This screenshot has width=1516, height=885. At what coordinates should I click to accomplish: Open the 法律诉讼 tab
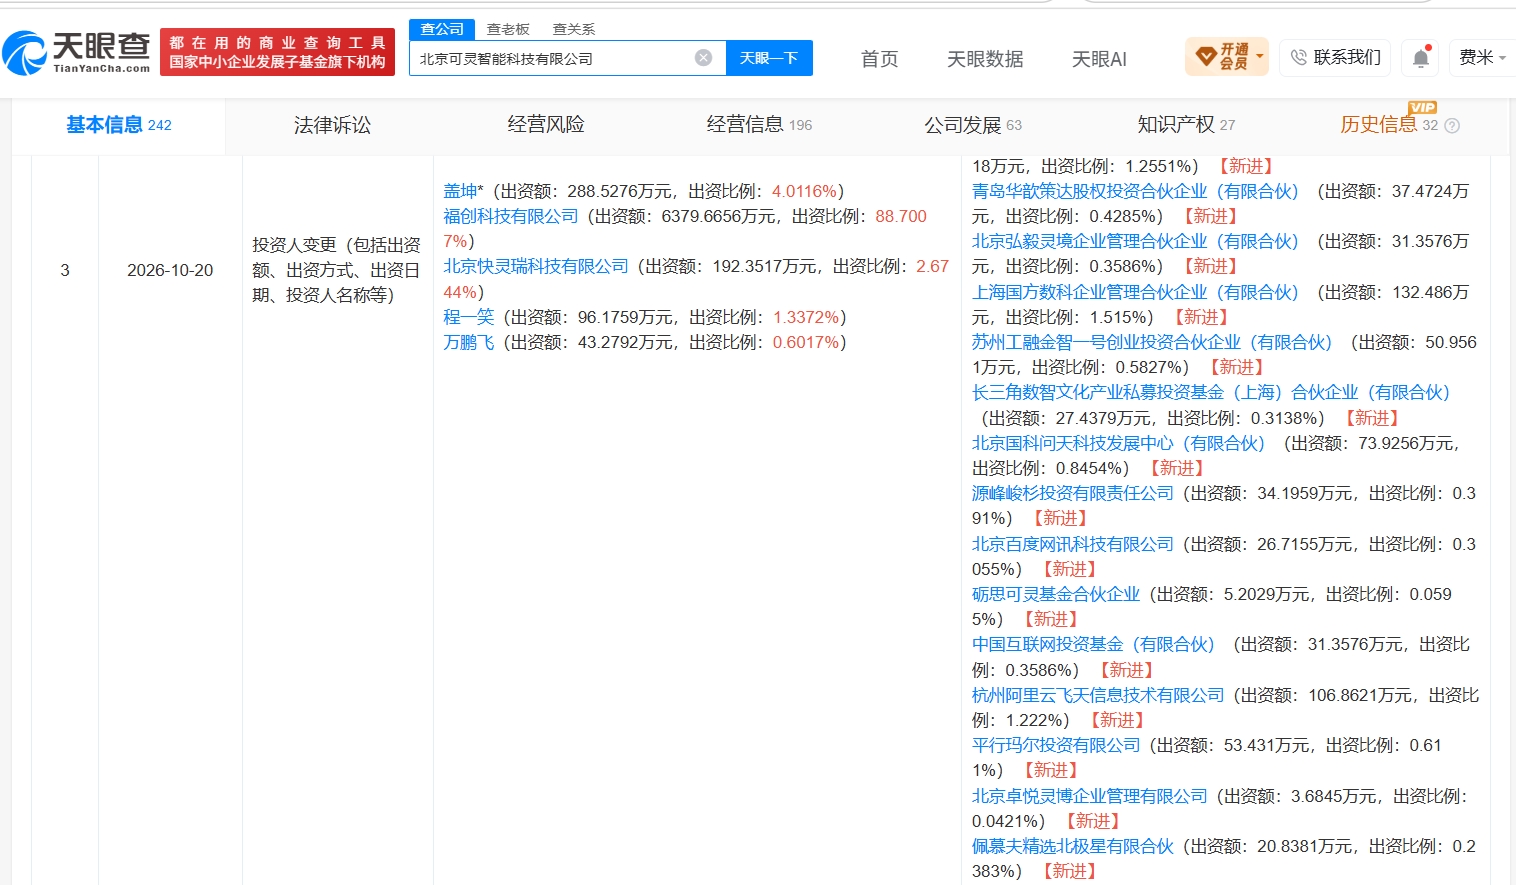coord(332,125)
